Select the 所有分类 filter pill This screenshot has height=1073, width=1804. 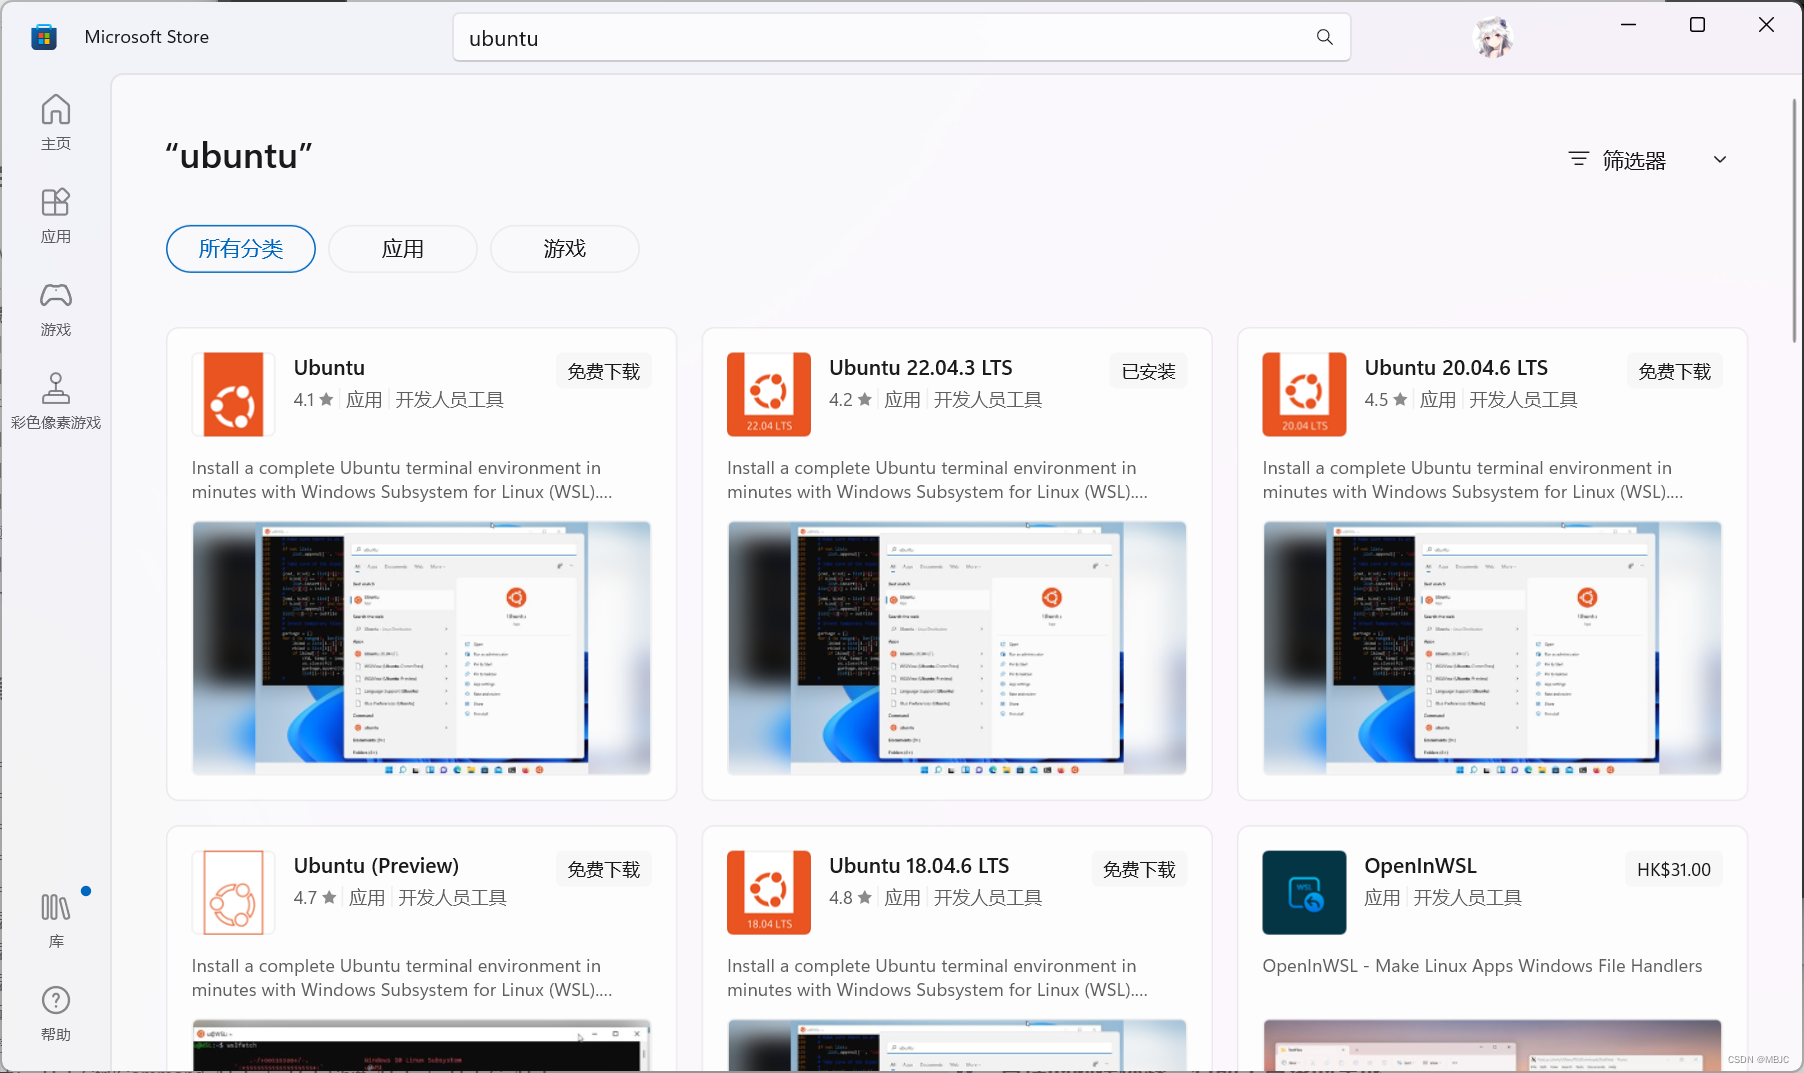[x=240, y=249]
